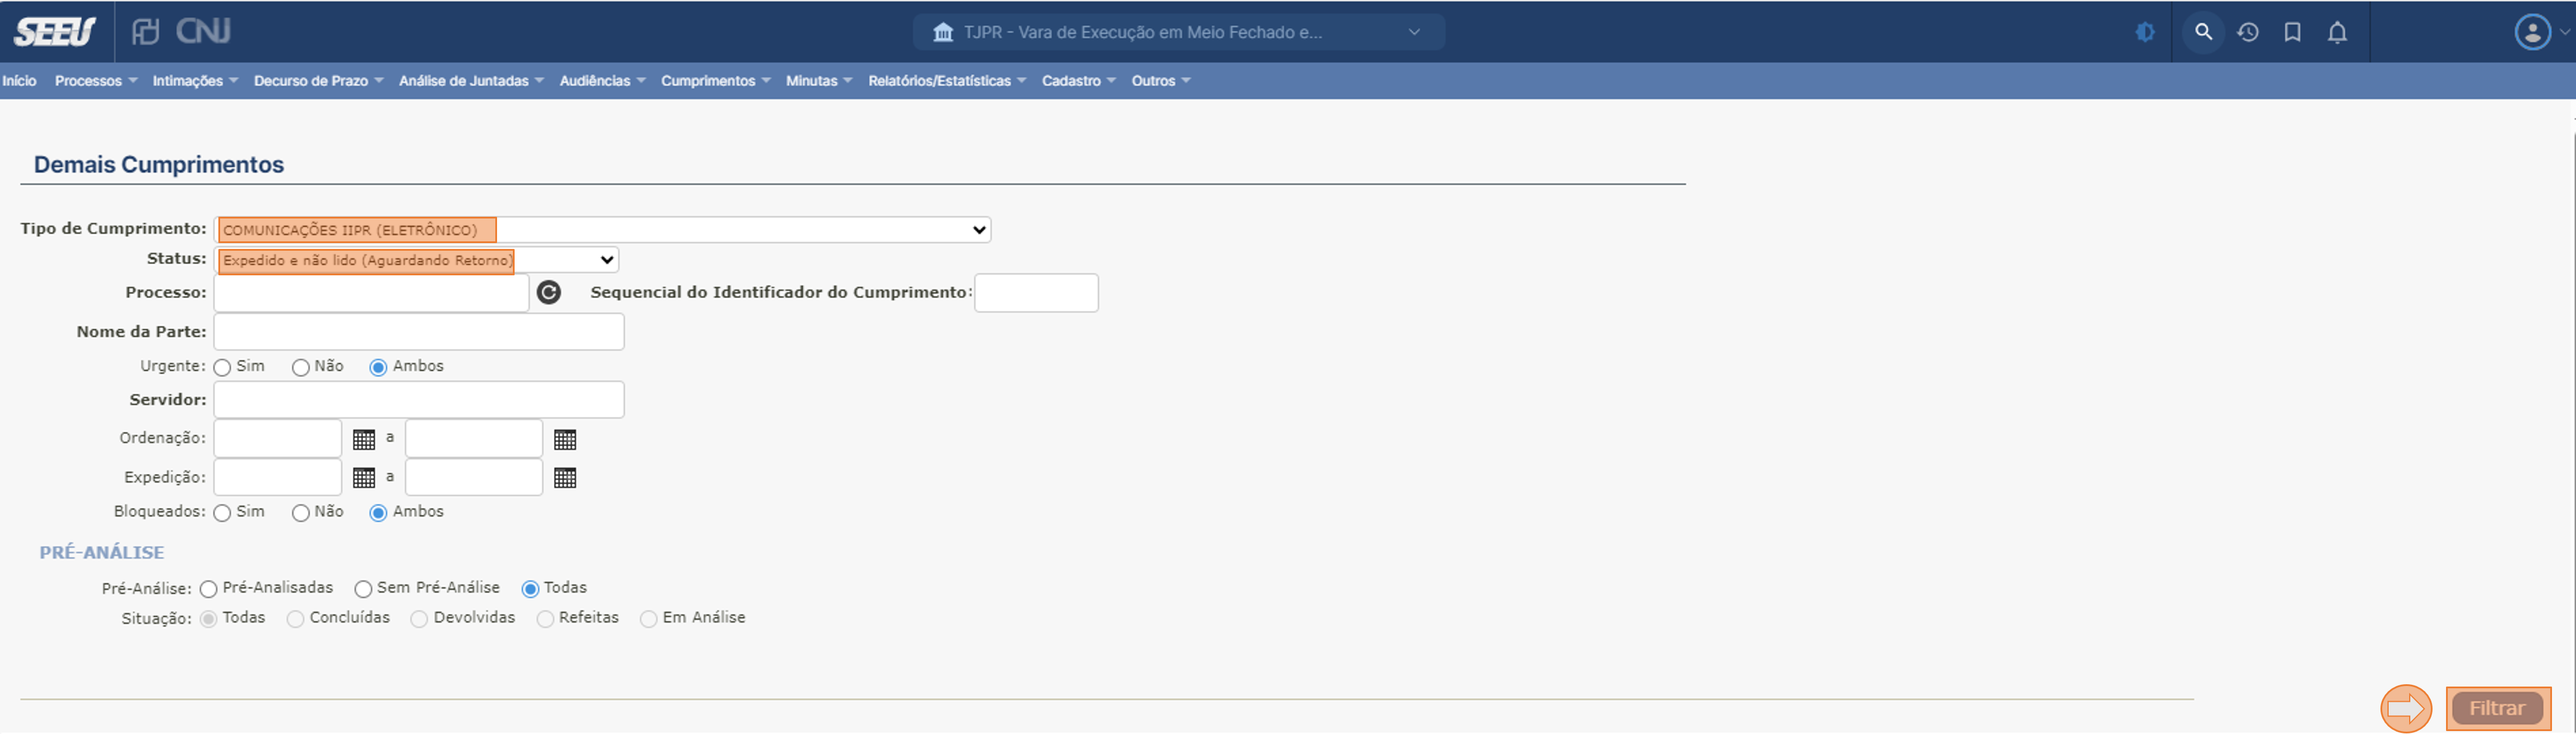Open the Minutas menu
2576x734 pixels.
(818, 81)
